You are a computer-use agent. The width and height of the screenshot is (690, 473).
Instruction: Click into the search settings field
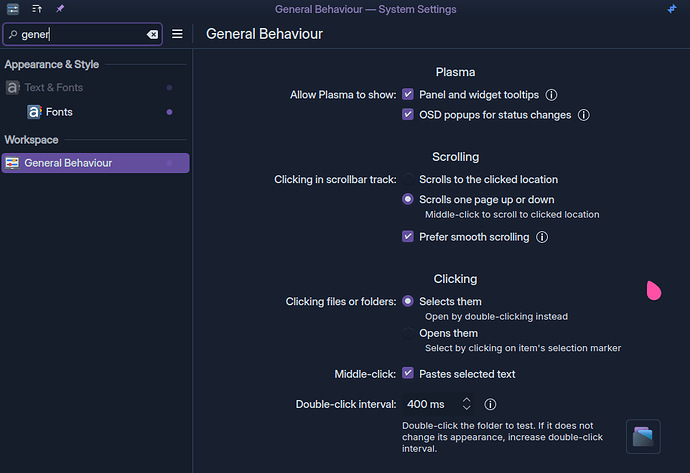(80, 34)
